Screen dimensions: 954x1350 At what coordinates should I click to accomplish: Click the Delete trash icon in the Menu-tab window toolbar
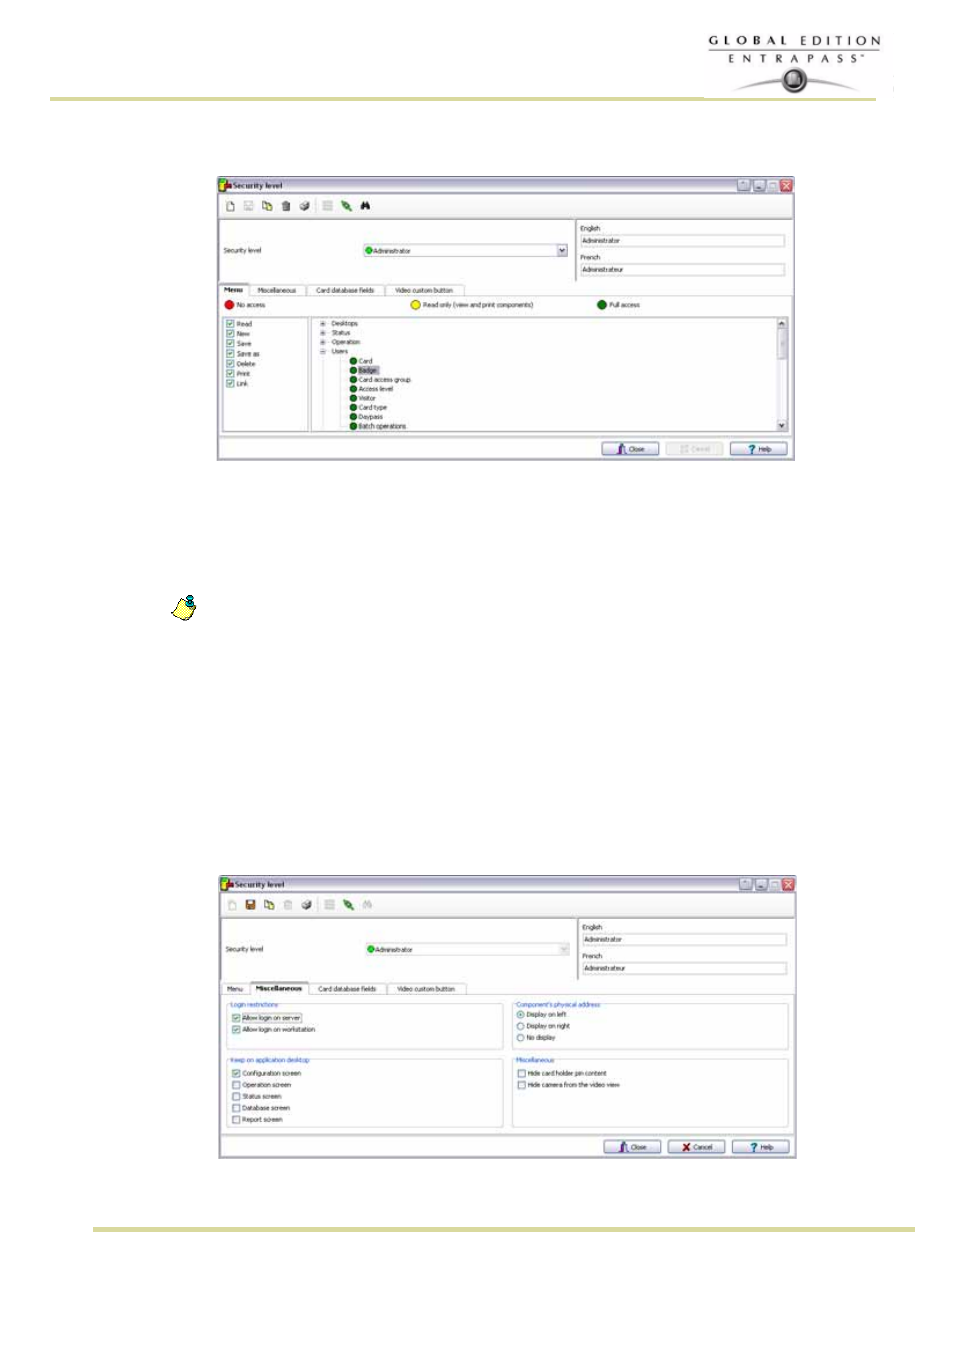[x=286, y=206]
